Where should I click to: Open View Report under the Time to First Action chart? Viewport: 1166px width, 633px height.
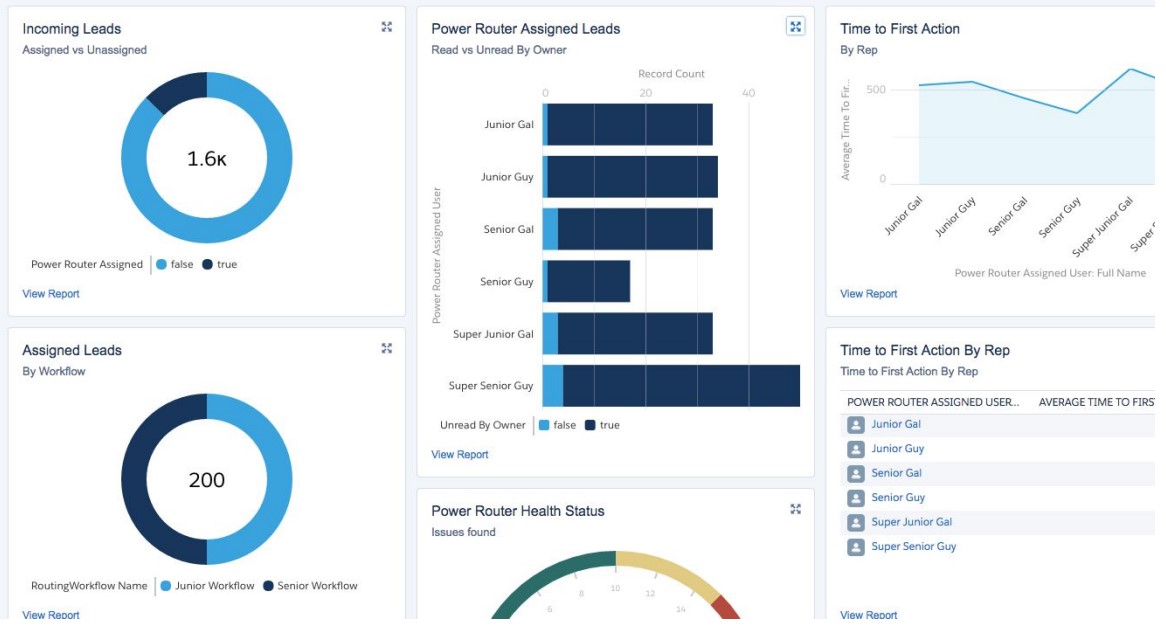(x=869, y=294)
